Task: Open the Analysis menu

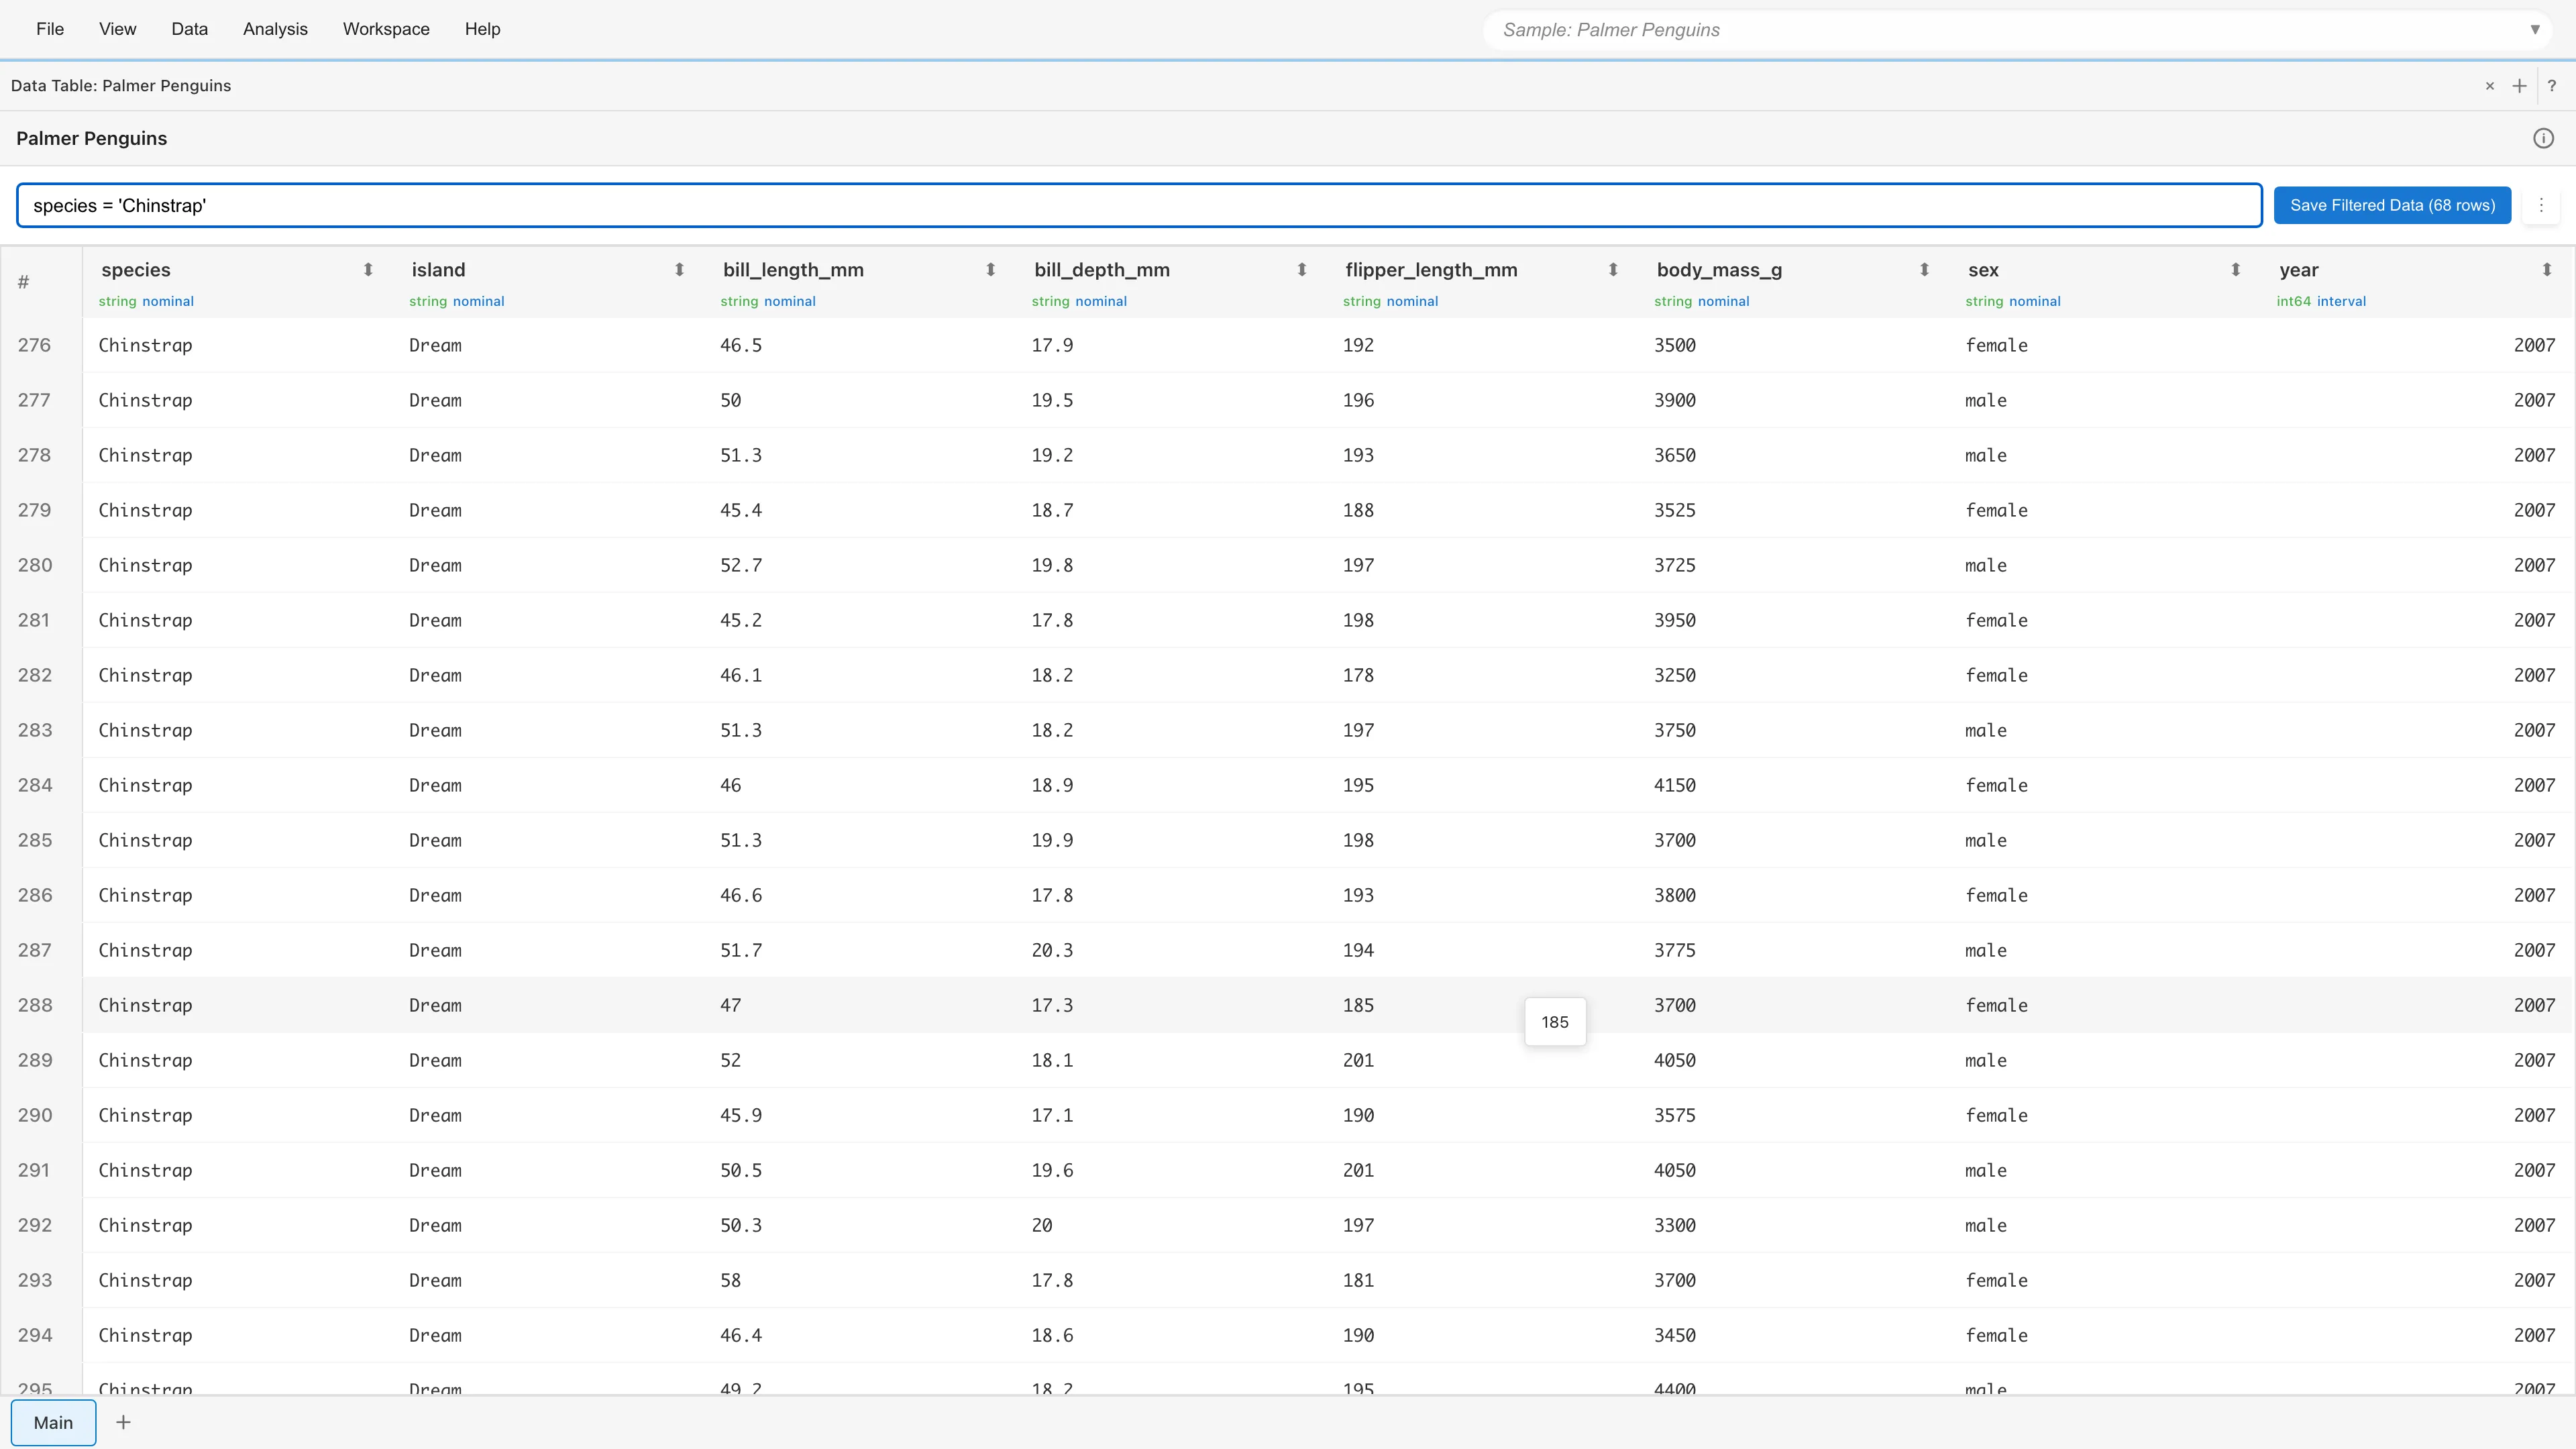Action: (x=275, y=29)
